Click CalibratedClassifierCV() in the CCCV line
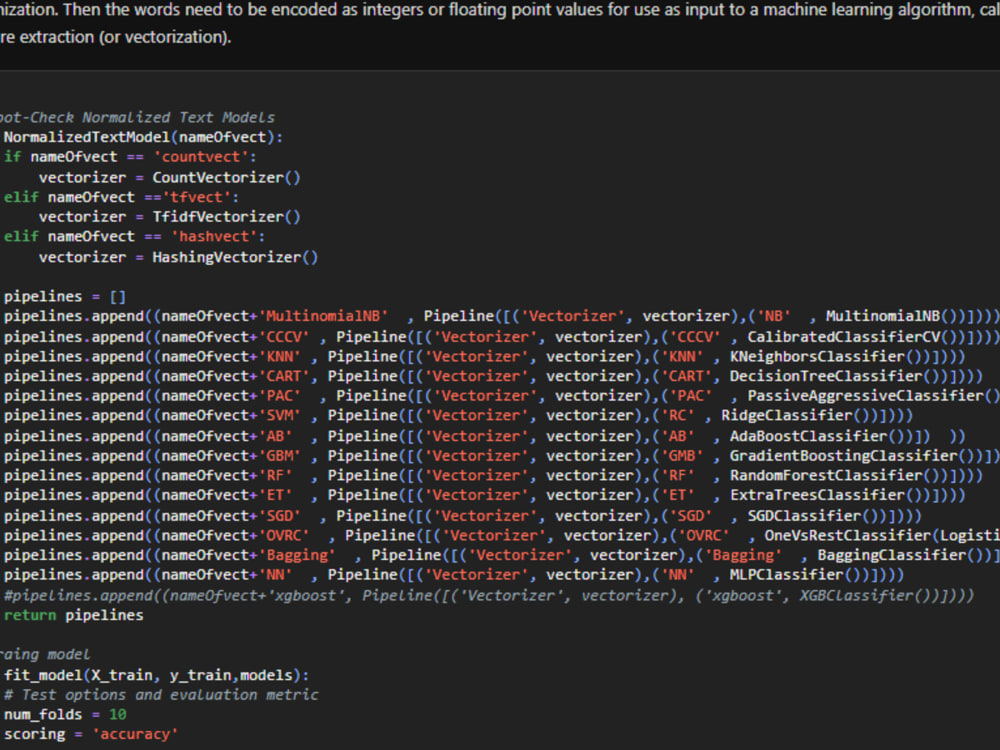Image resolution: width=1000 pixels, height=750 pixels. (x=853, y=337)
